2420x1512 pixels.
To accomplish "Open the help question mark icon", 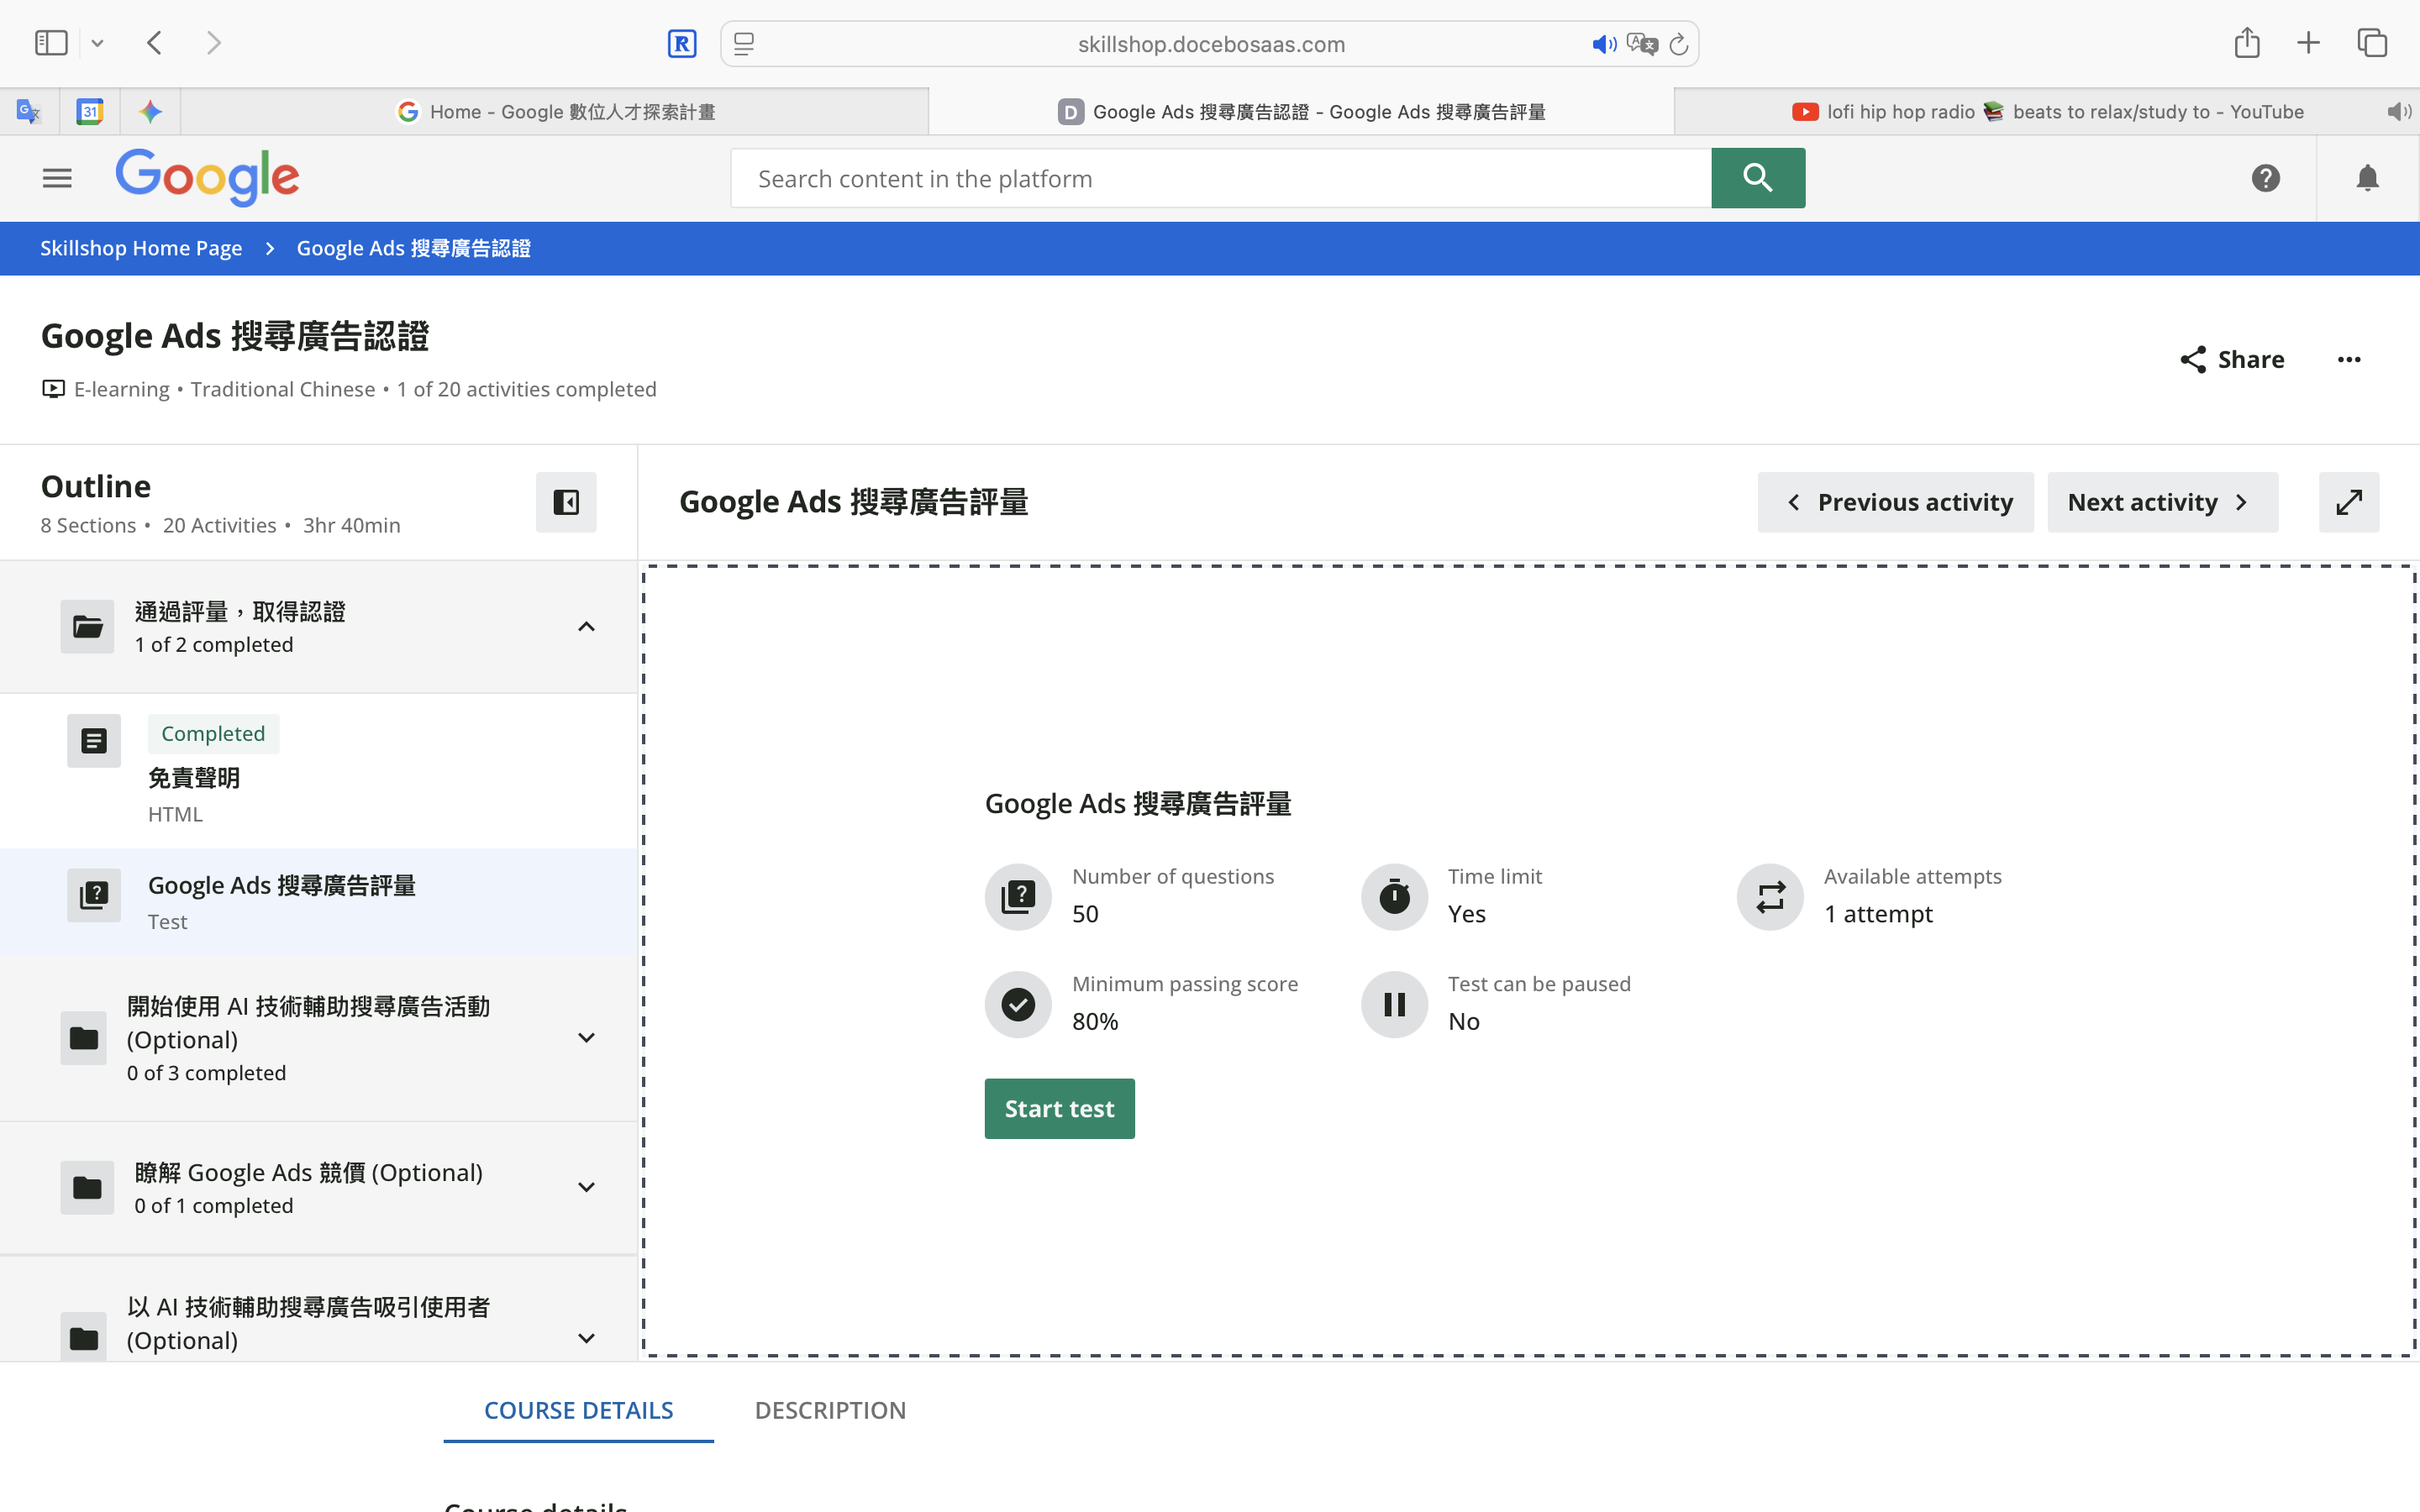I will click(2265, 178).
